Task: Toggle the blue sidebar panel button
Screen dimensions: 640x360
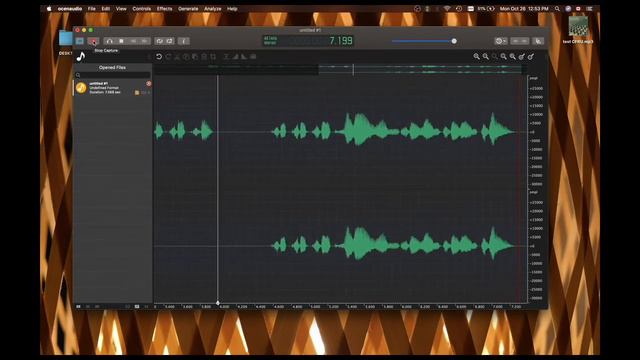Action: point(80,41)
